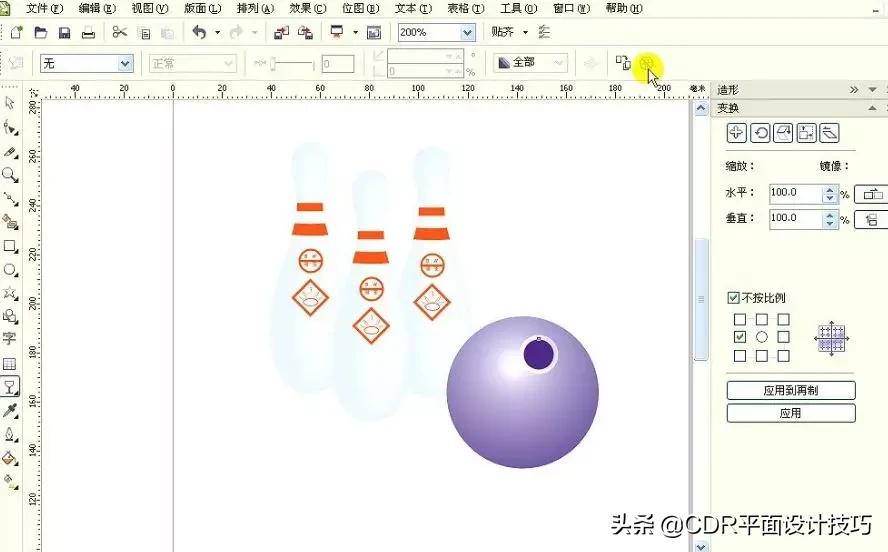888x552 pixels.
Task: Uncheck the 不按比例 checkbox
Action: pos(733,298)
